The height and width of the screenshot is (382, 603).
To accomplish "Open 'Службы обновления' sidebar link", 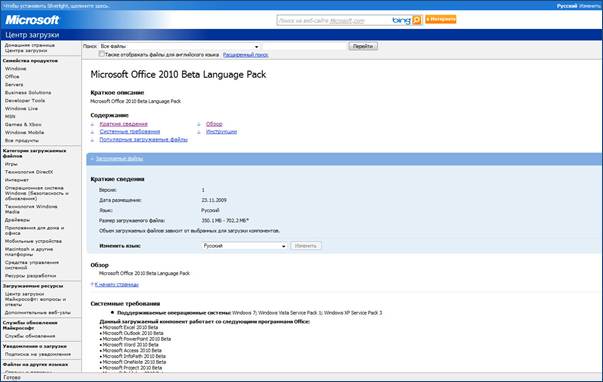I will (x=30, y=336).
